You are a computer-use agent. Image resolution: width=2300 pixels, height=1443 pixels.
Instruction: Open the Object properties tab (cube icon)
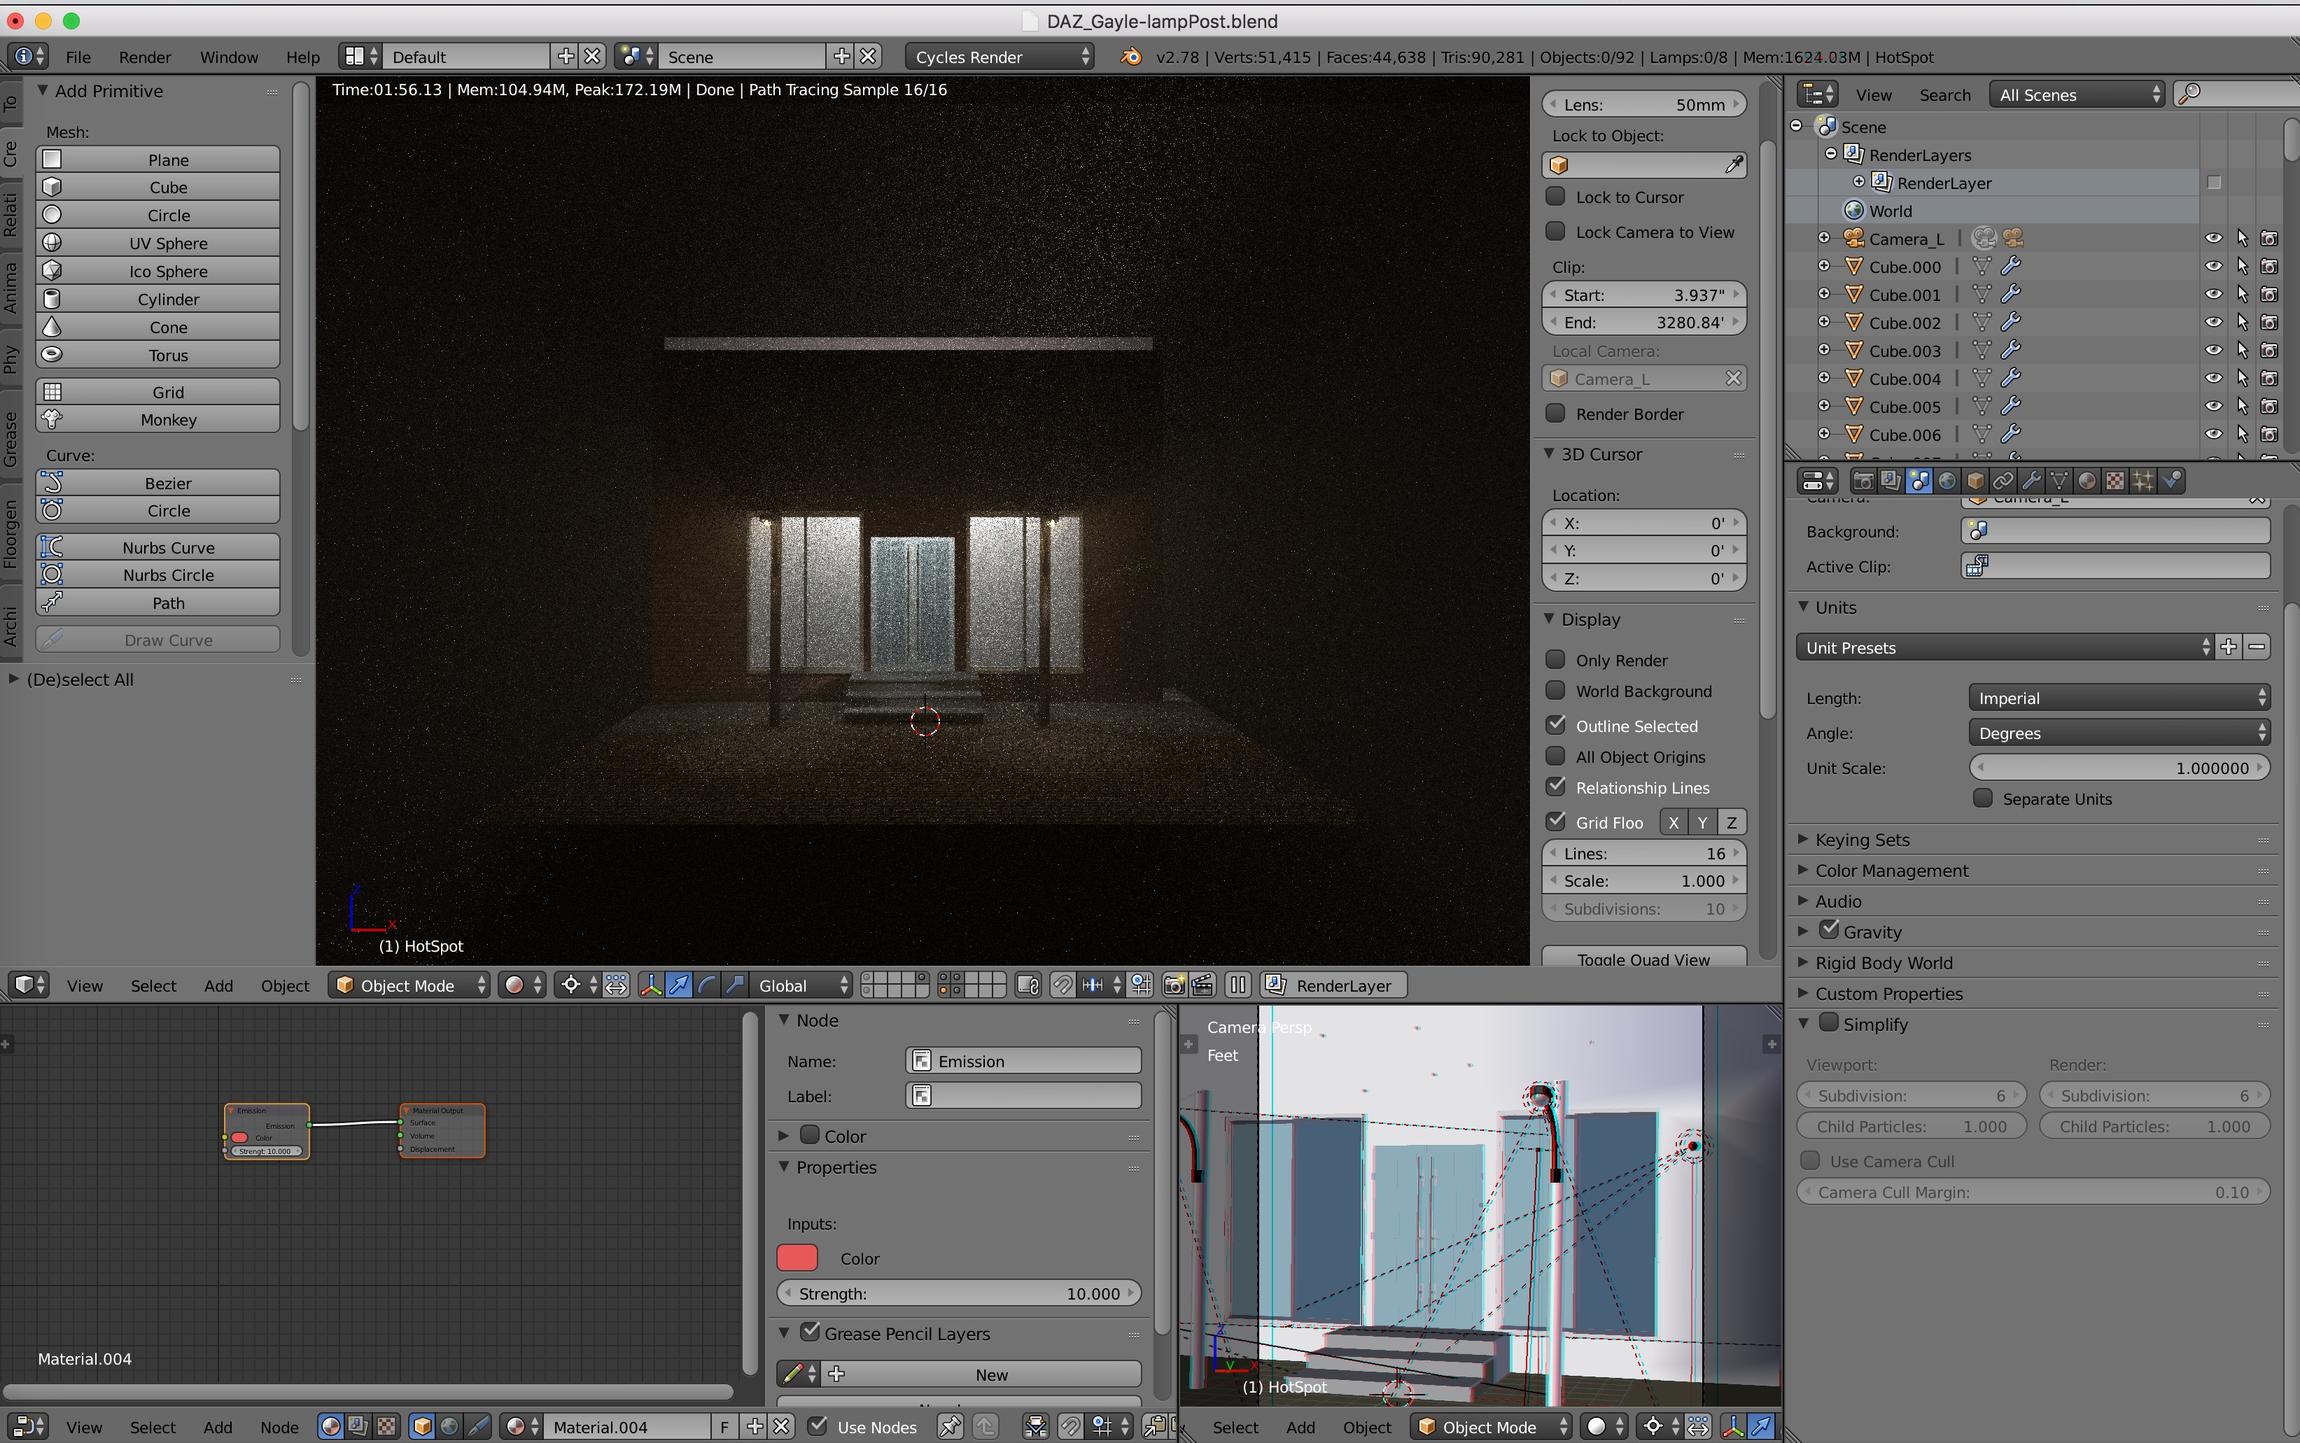pos(1975,481)
